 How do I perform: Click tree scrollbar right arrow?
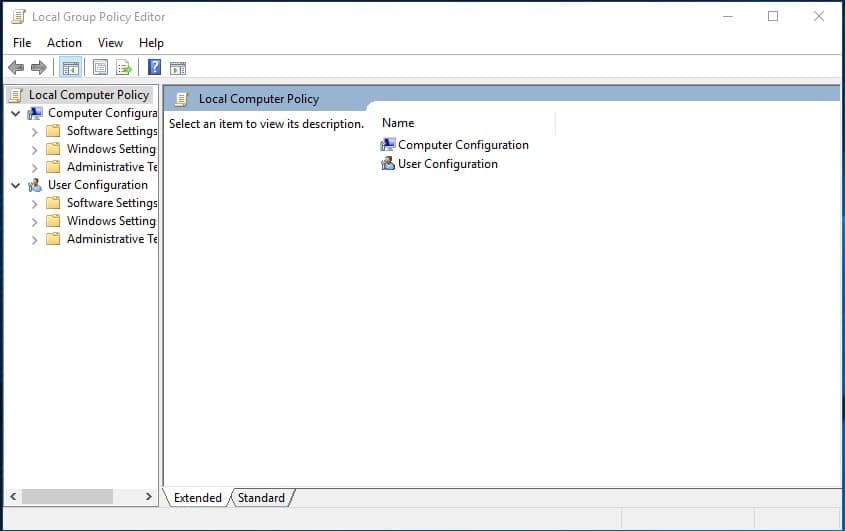coord(149,496)
